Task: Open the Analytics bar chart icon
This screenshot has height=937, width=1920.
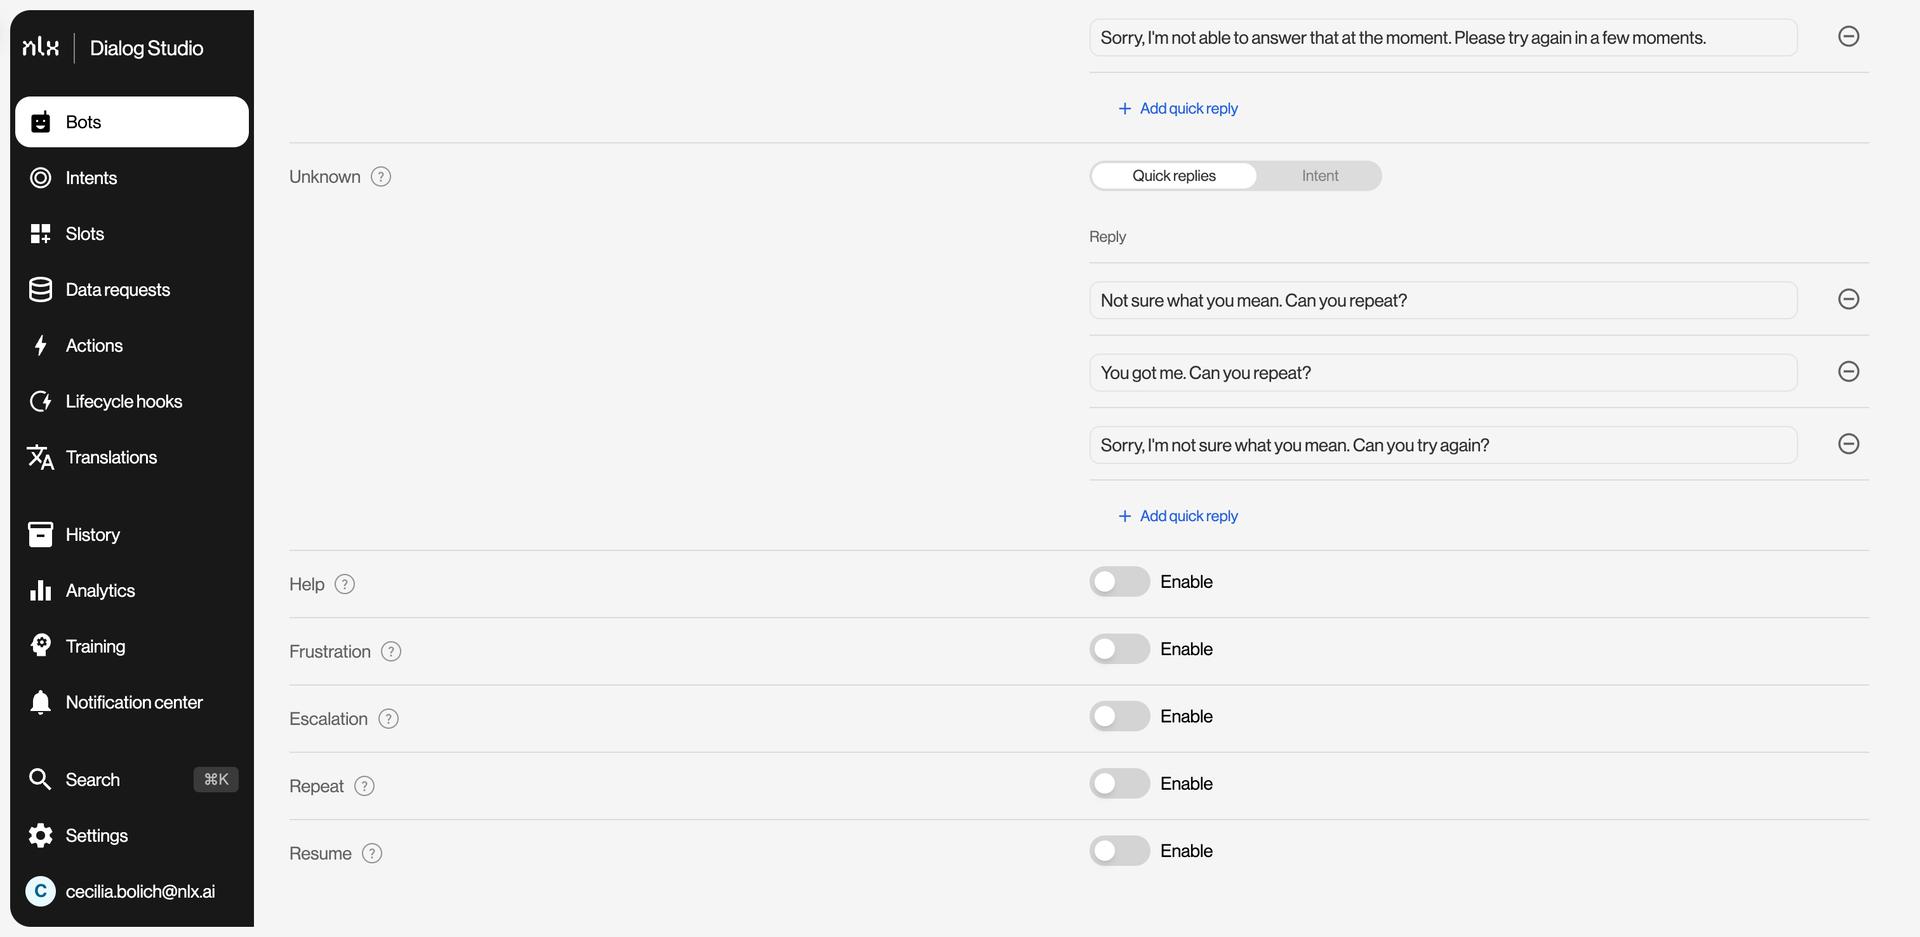Action: 40,590
